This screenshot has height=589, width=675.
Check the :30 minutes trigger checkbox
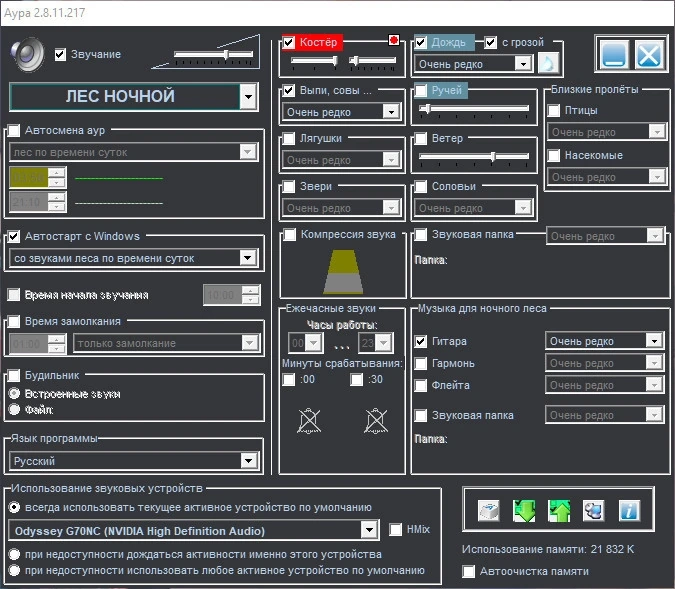pyautogui.click(x=356, y=380)
